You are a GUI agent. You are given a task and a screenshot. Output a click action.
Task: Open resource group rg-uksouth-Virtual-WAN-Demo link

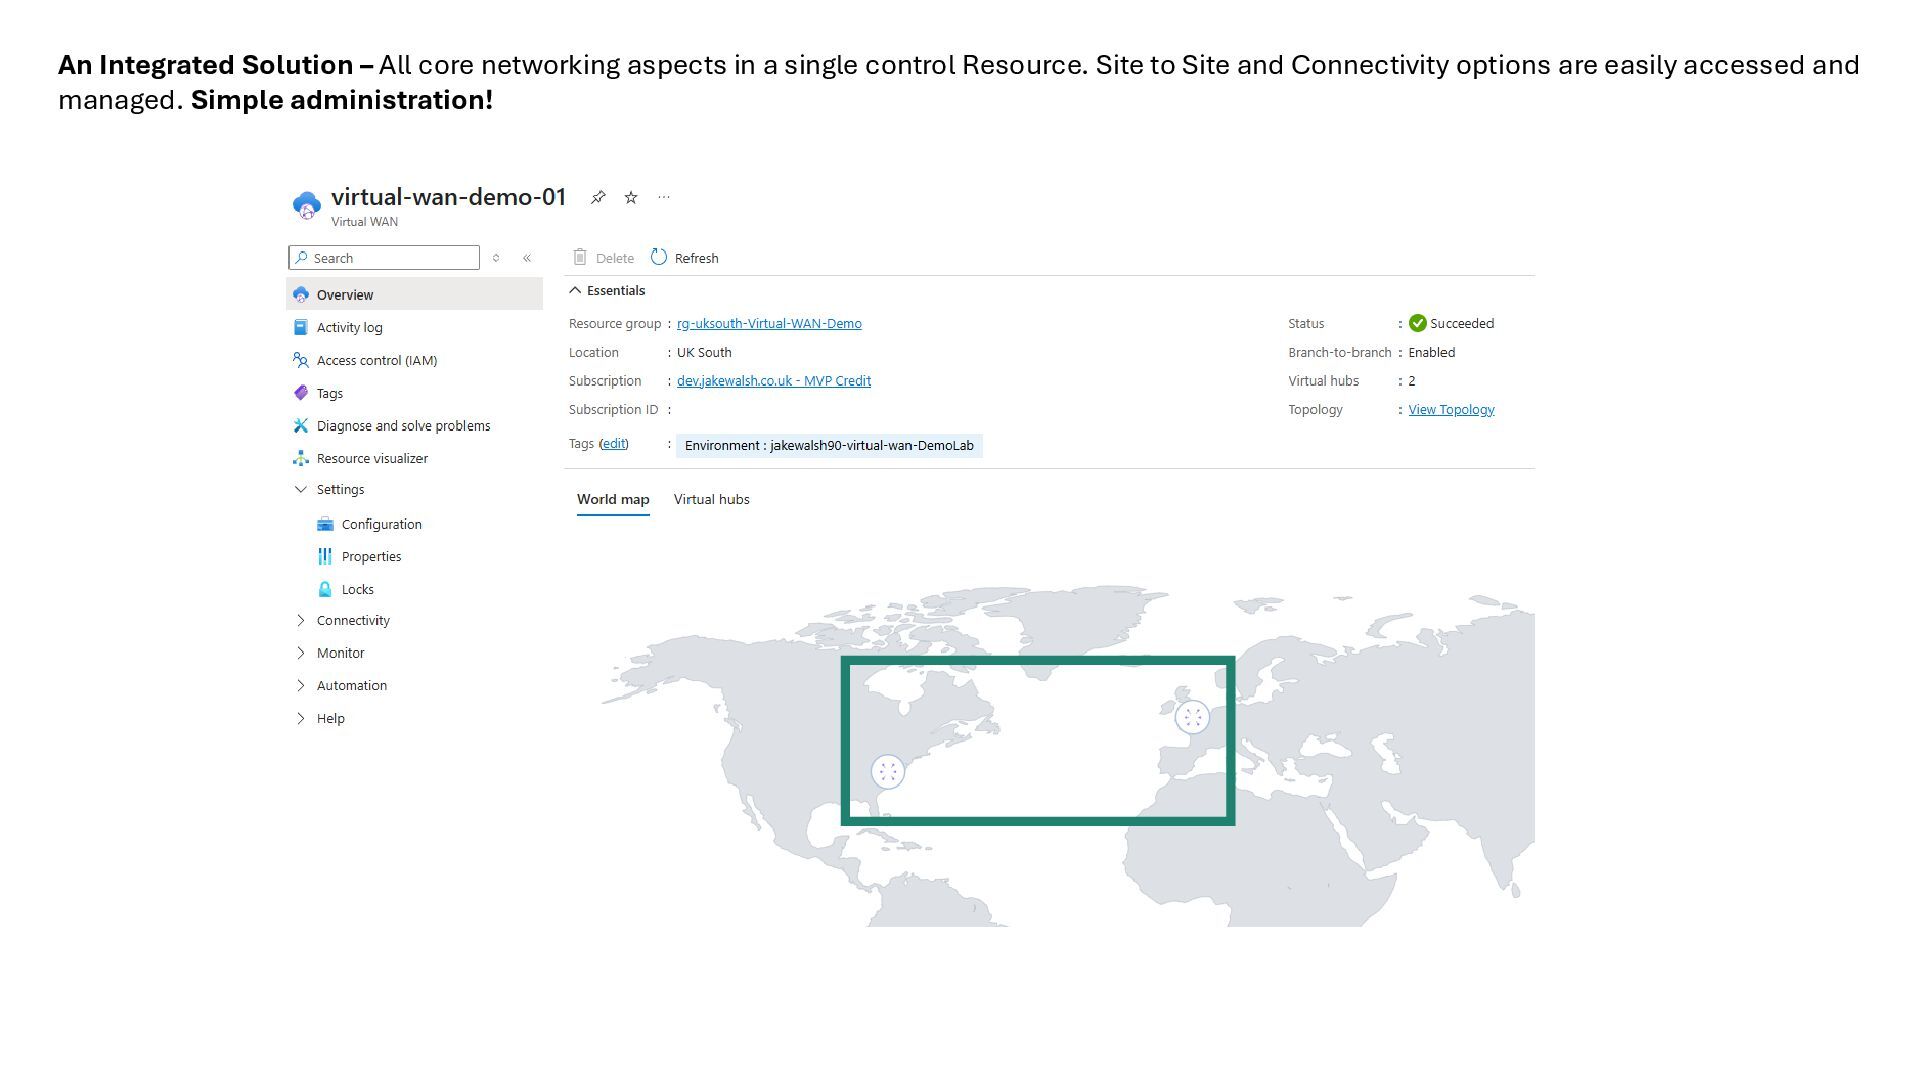point(769,323)
